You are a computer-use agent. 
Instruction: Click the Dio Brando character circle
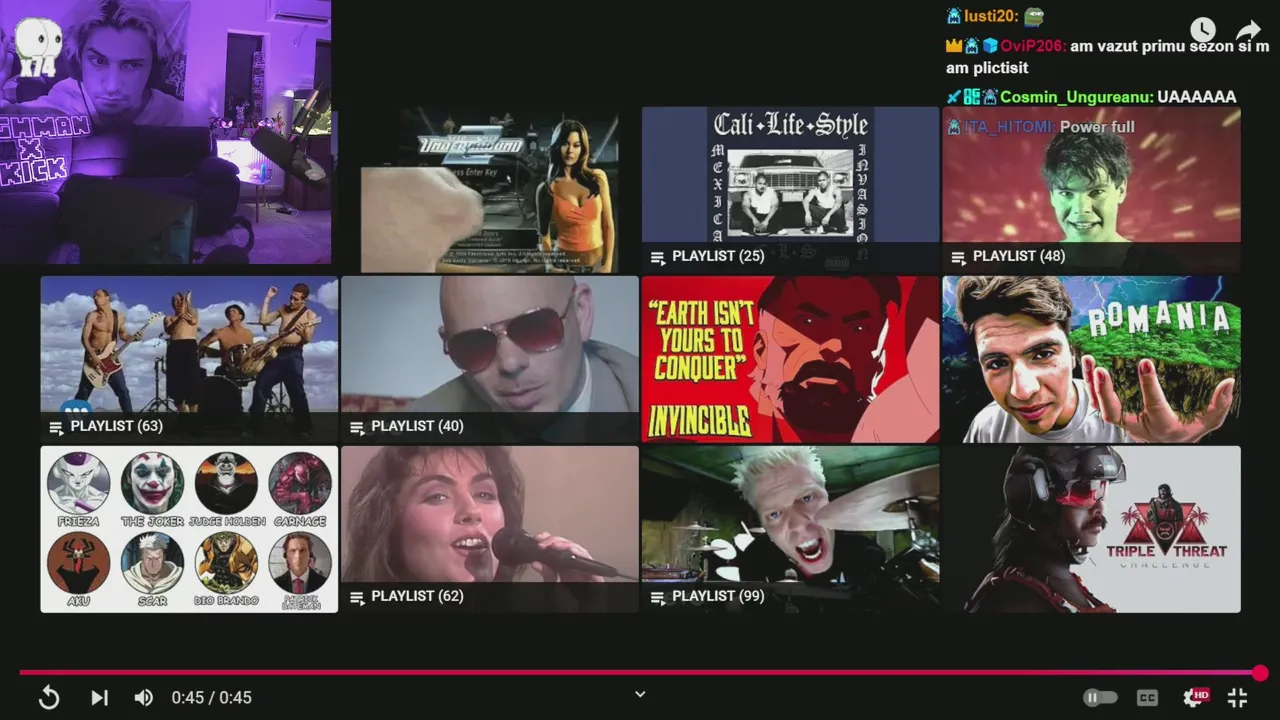[x=226, y=563]
